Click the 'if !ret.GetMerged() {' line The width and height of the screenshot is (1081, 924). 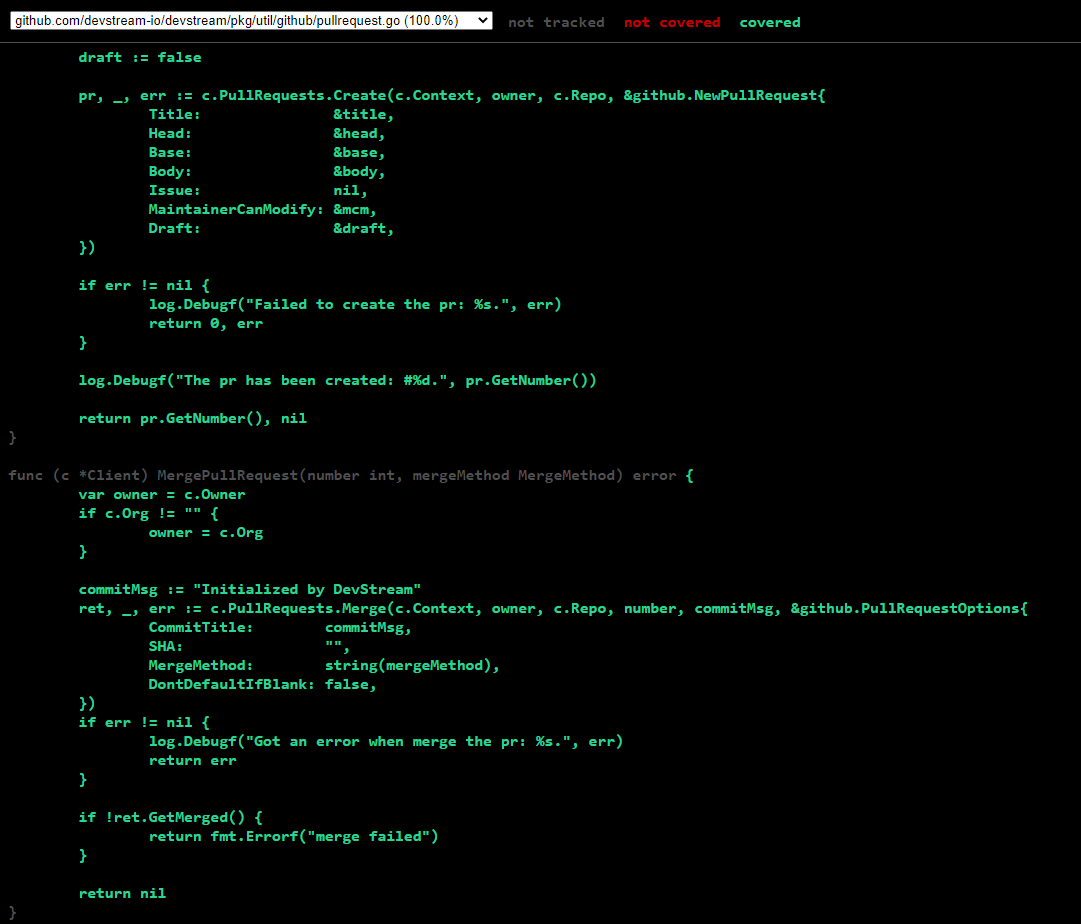[170, 817]
